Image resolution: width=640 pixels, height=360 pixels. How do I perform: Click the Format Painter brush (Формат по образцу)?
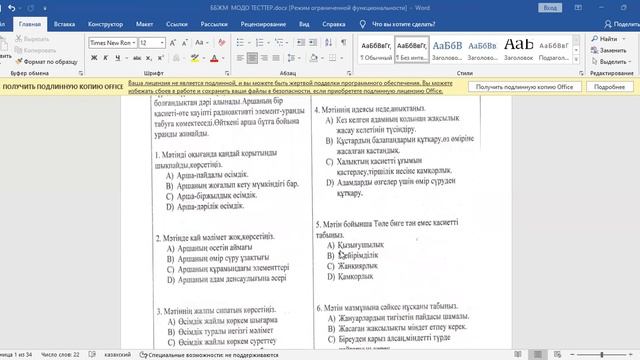click(x=46, y=62)
